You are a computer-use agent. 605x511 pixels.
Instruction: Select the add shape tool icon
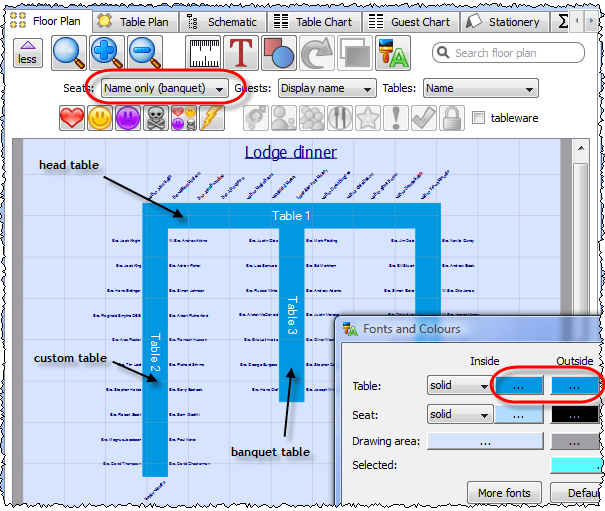279,53
